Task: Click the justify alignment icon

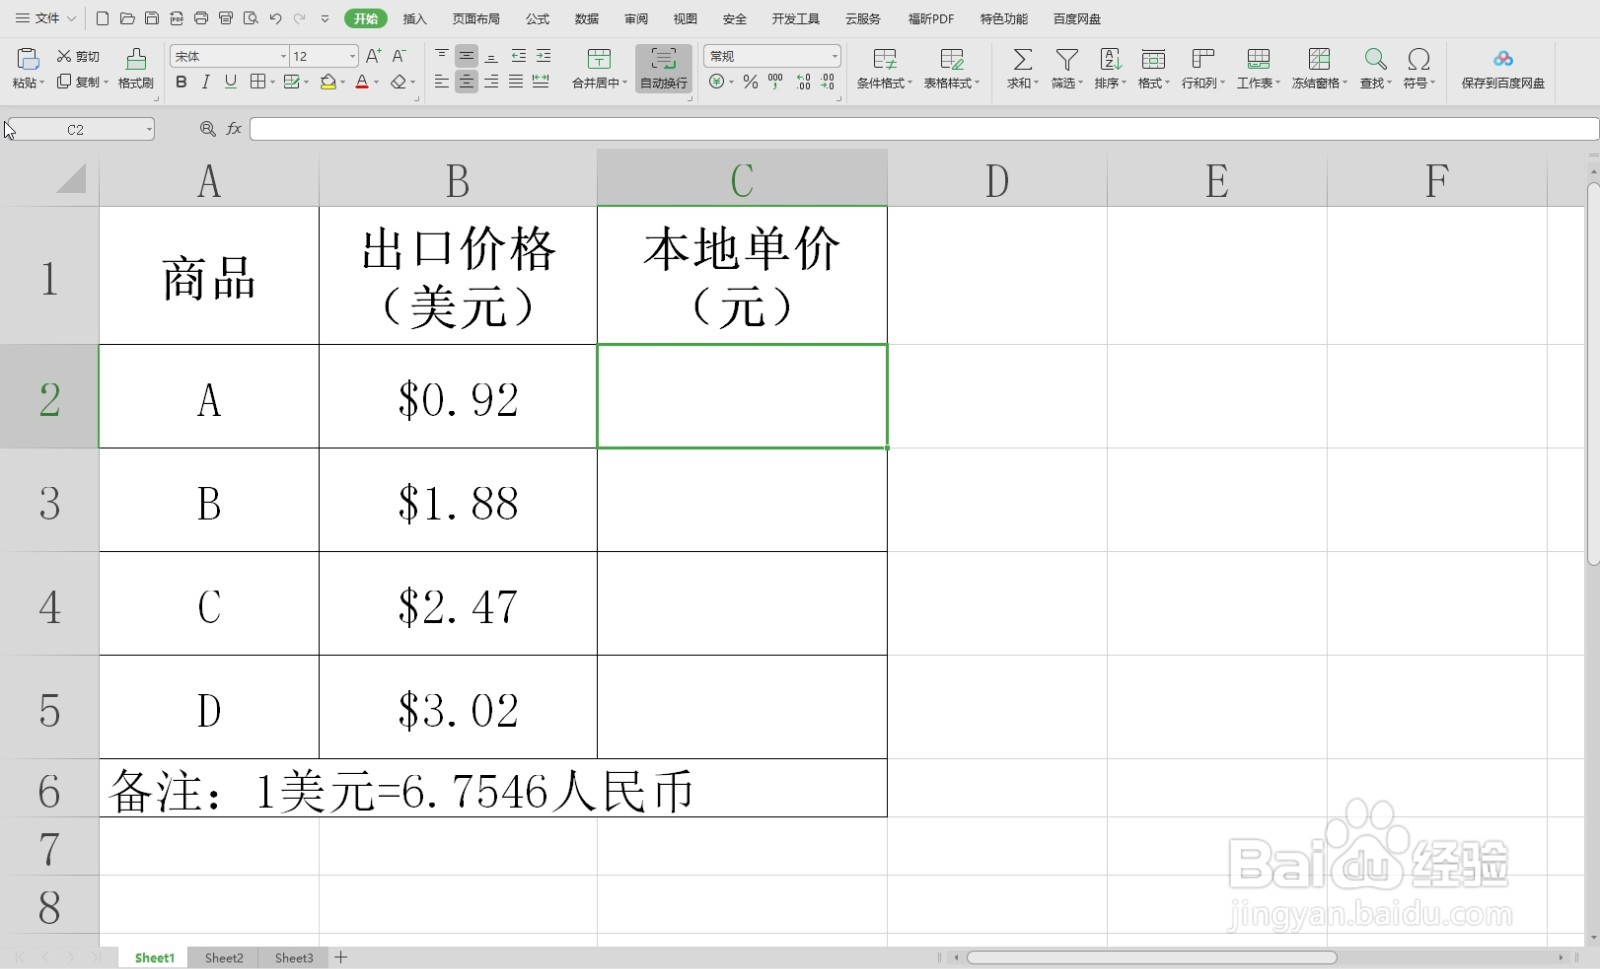Action: [516, 82]
